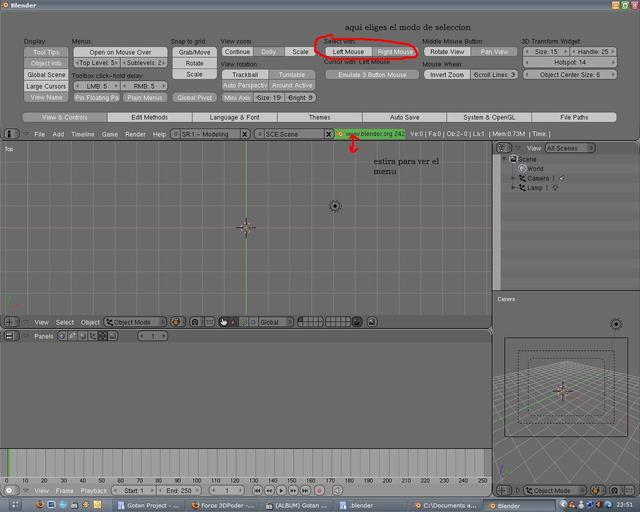Open the timeline window type selector icon
The image size is (640, 512).
click(10, 490)
